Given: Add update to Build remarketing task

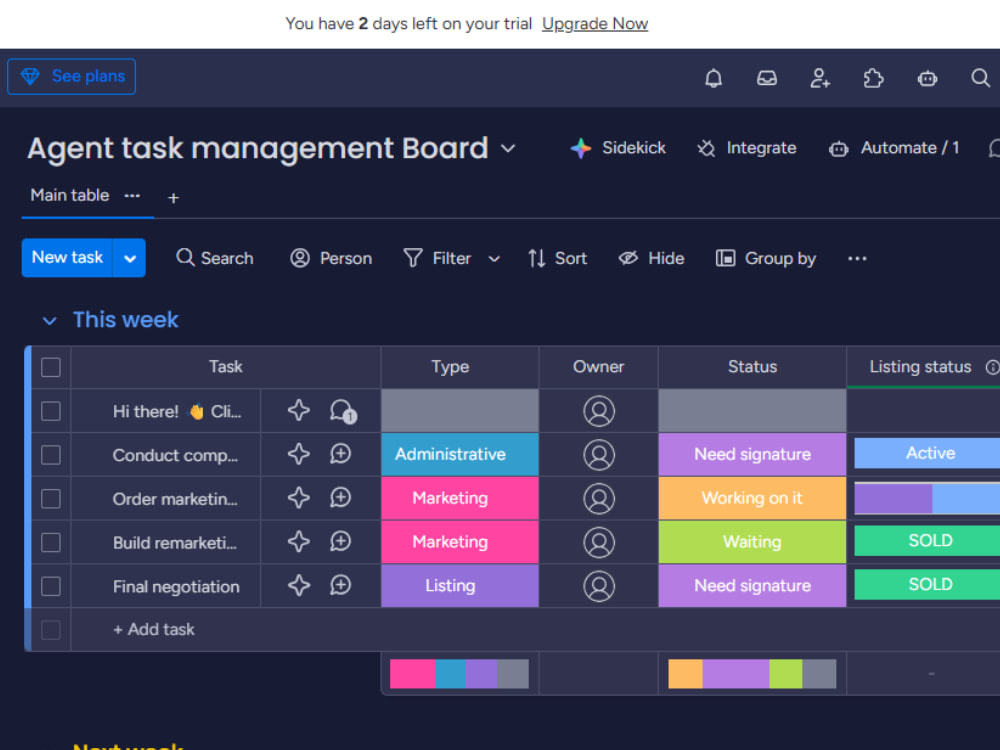Looking at the screenshot, I should [x=341, y=541].
